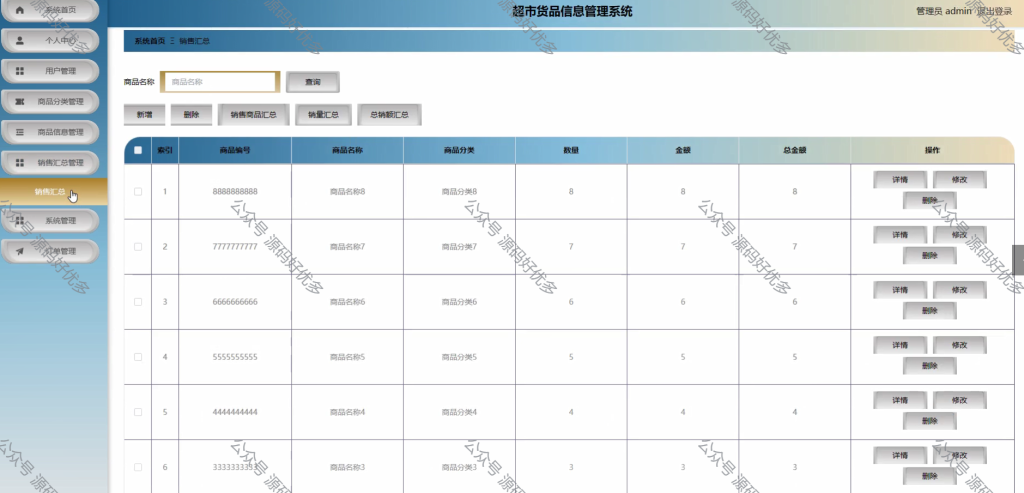The height and width of the screenshot is (493, 1024).
Task: Click the icon beside 商品分类管理
Action: pyautogui.click(x=20, y=102)
